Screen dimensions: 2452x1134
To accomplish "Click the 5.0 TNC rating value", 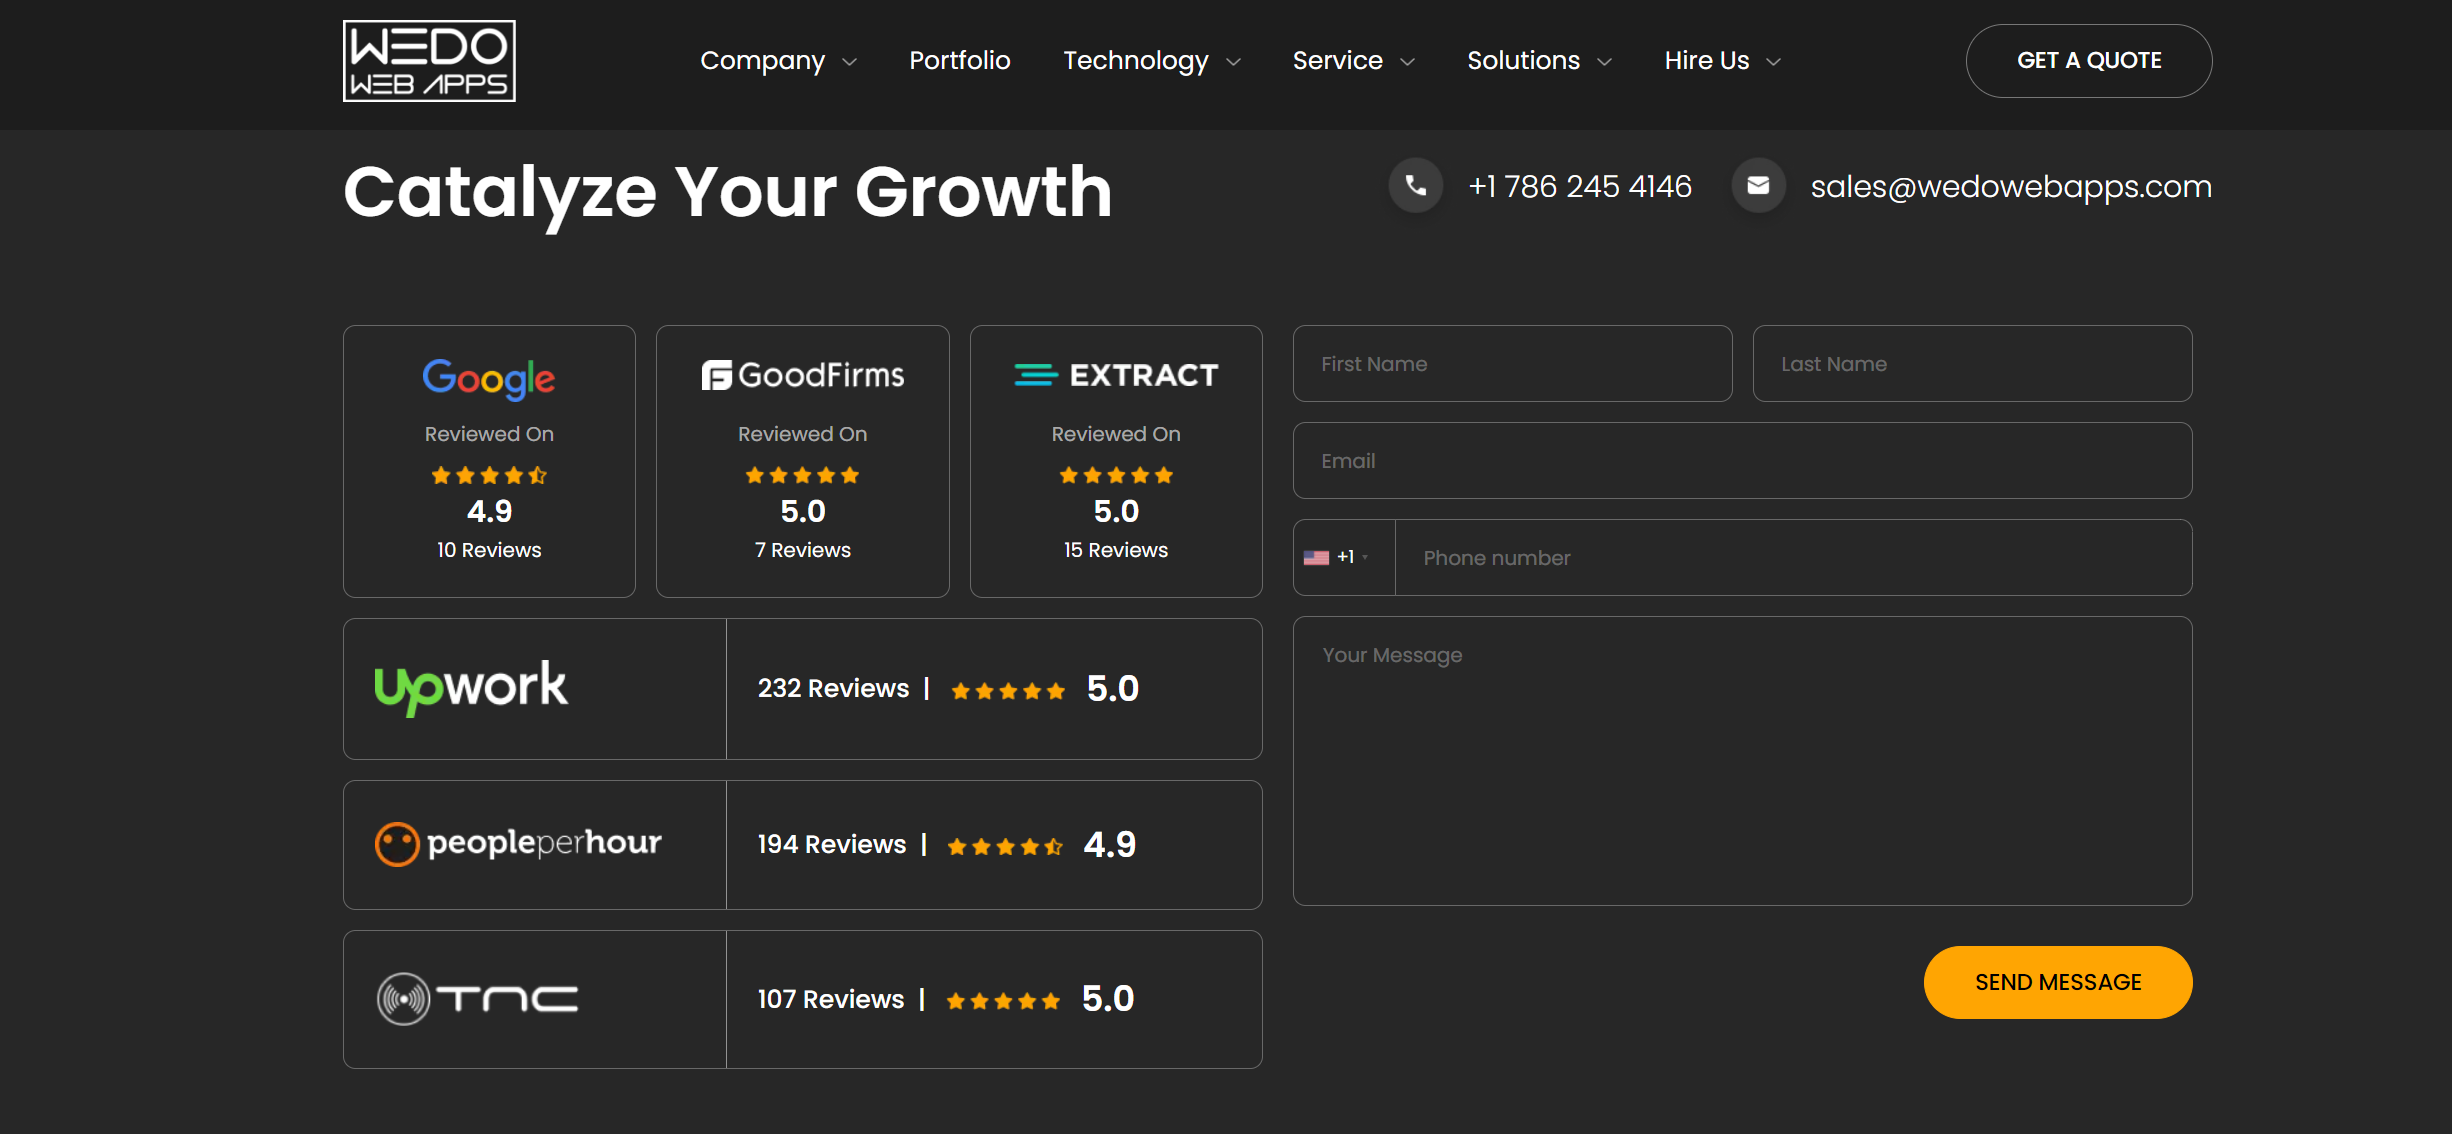I will click(x=1108, y=999).
